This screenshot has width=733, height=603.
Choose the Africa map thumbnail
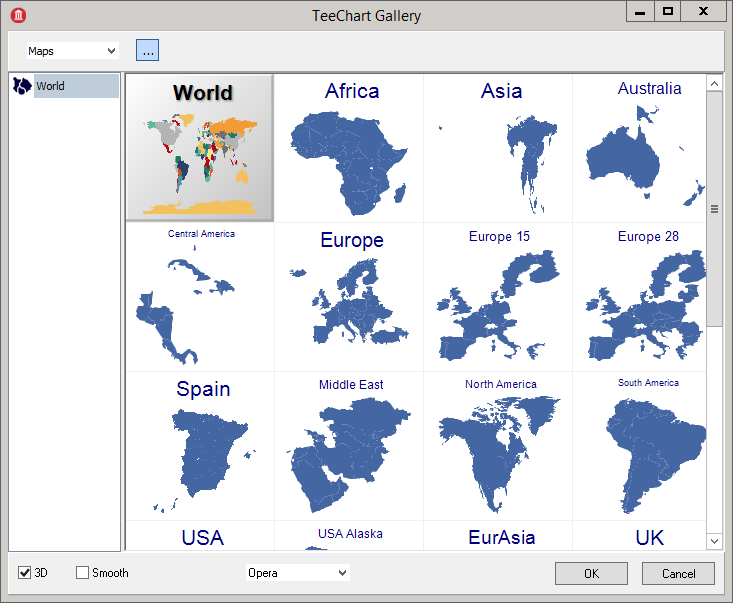click(349, 148)
